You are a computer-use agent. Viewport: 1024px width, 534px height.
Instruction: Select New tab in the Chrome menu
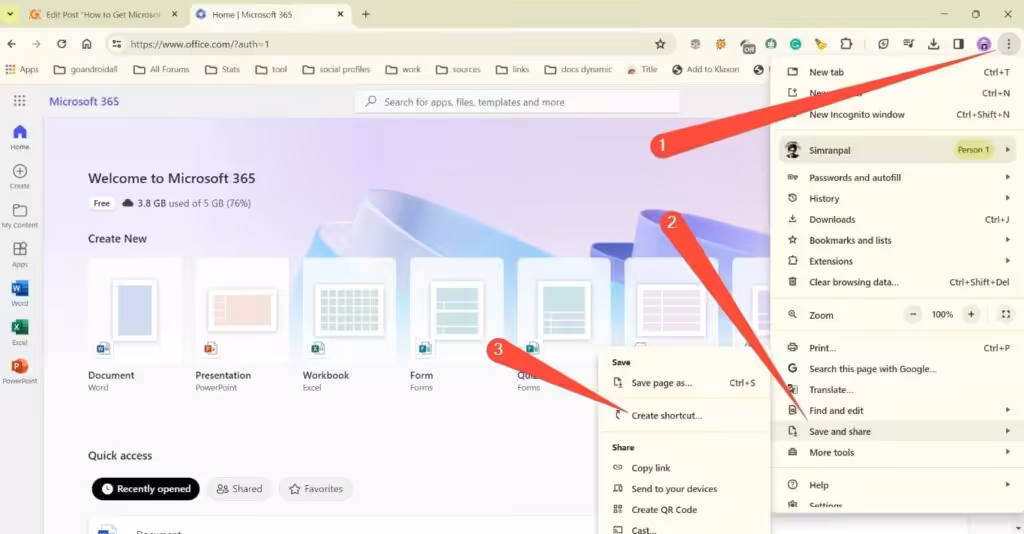click(898, 72)
